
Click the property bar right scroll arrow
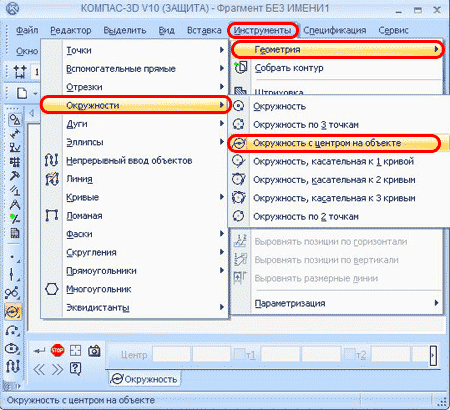pyautogui.click(x=433, y=356)
